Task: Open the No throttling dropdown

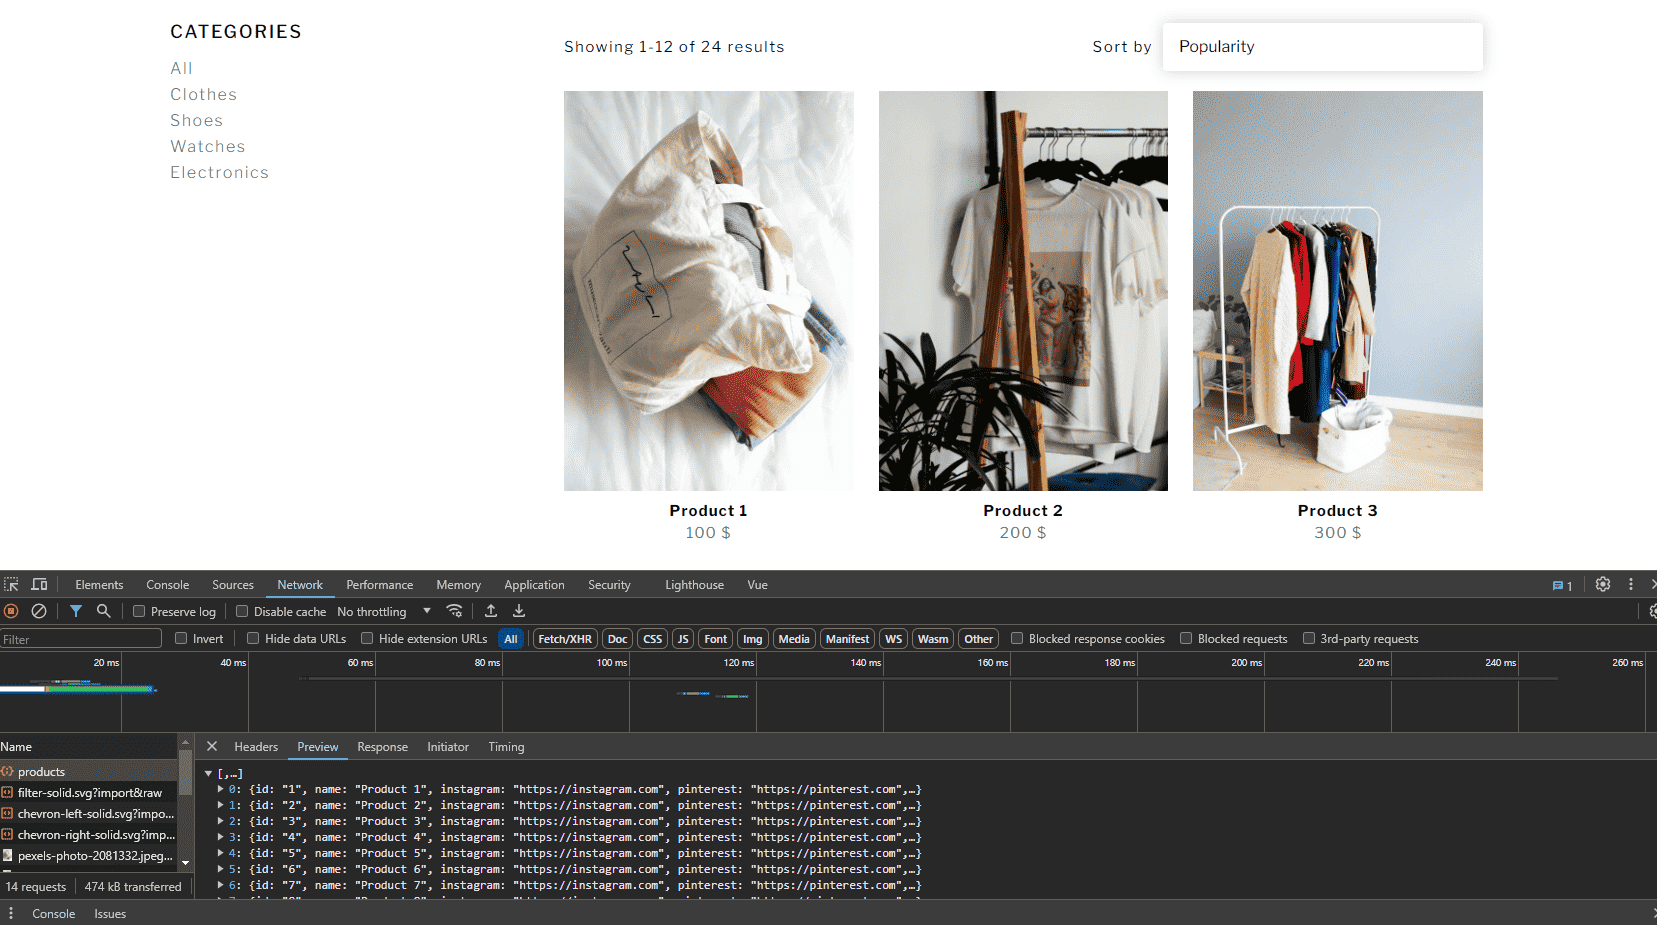Action: pos(384,612)
